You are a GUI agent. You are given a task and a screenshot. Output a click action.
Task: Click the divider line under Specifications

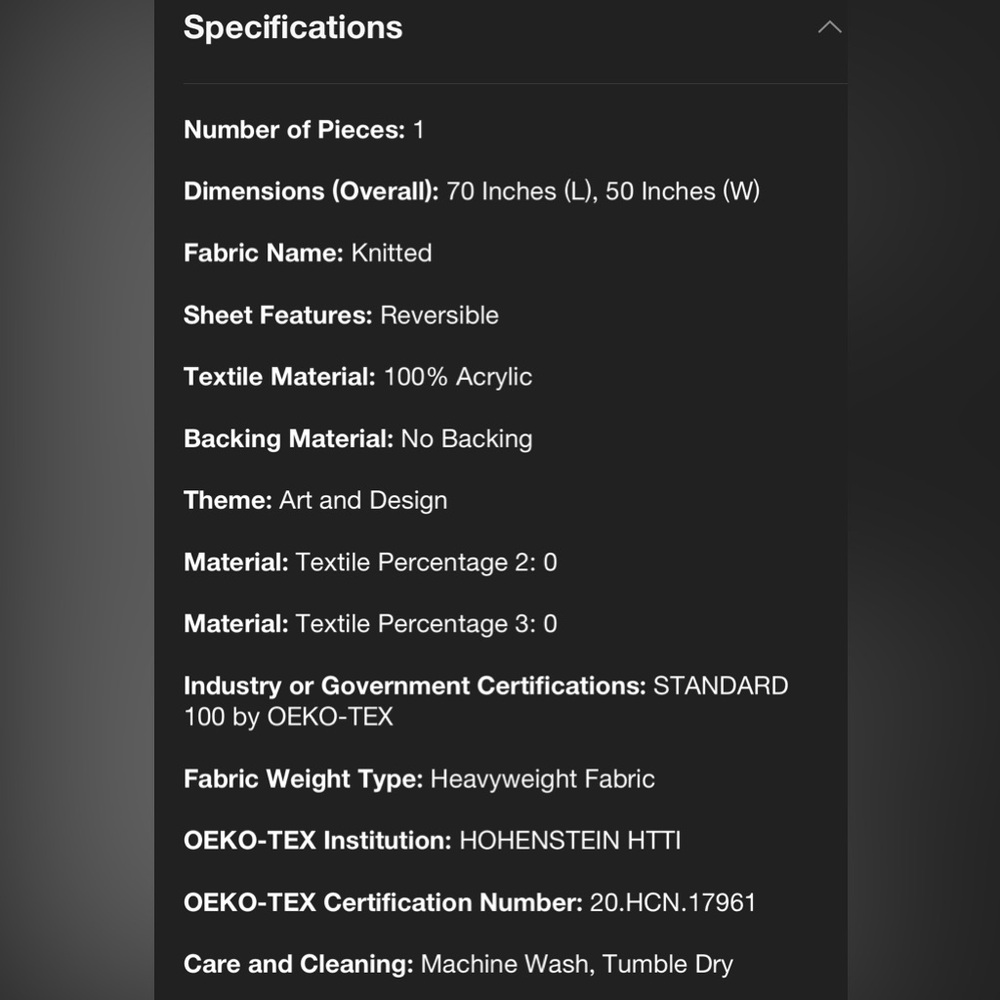click(515, 84)
